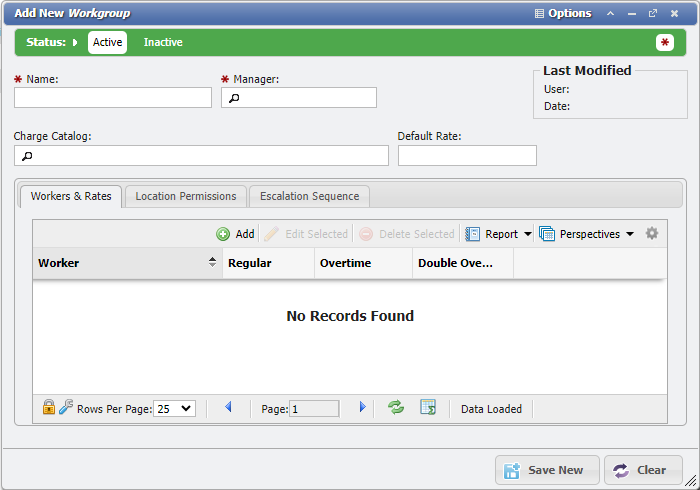
Task: Switch to Escalation Sequence tab
Action: click(310, 196)
